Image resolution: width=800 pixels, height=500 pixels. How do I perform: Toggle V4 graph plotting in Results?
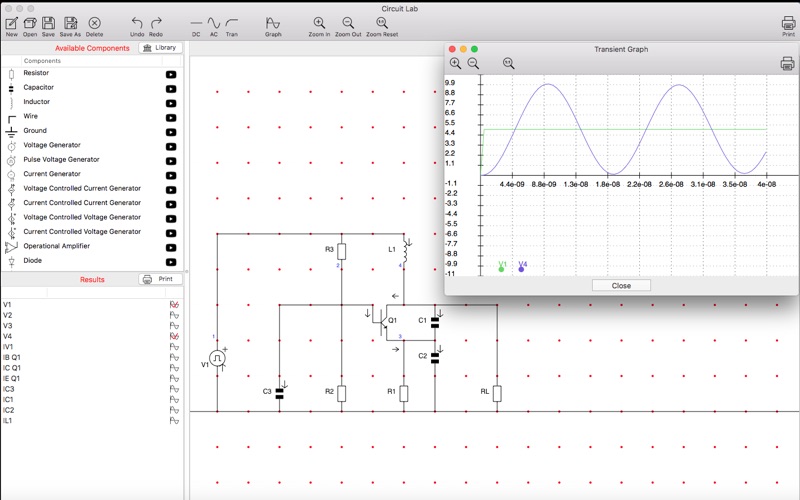click(x=174, y=336)
